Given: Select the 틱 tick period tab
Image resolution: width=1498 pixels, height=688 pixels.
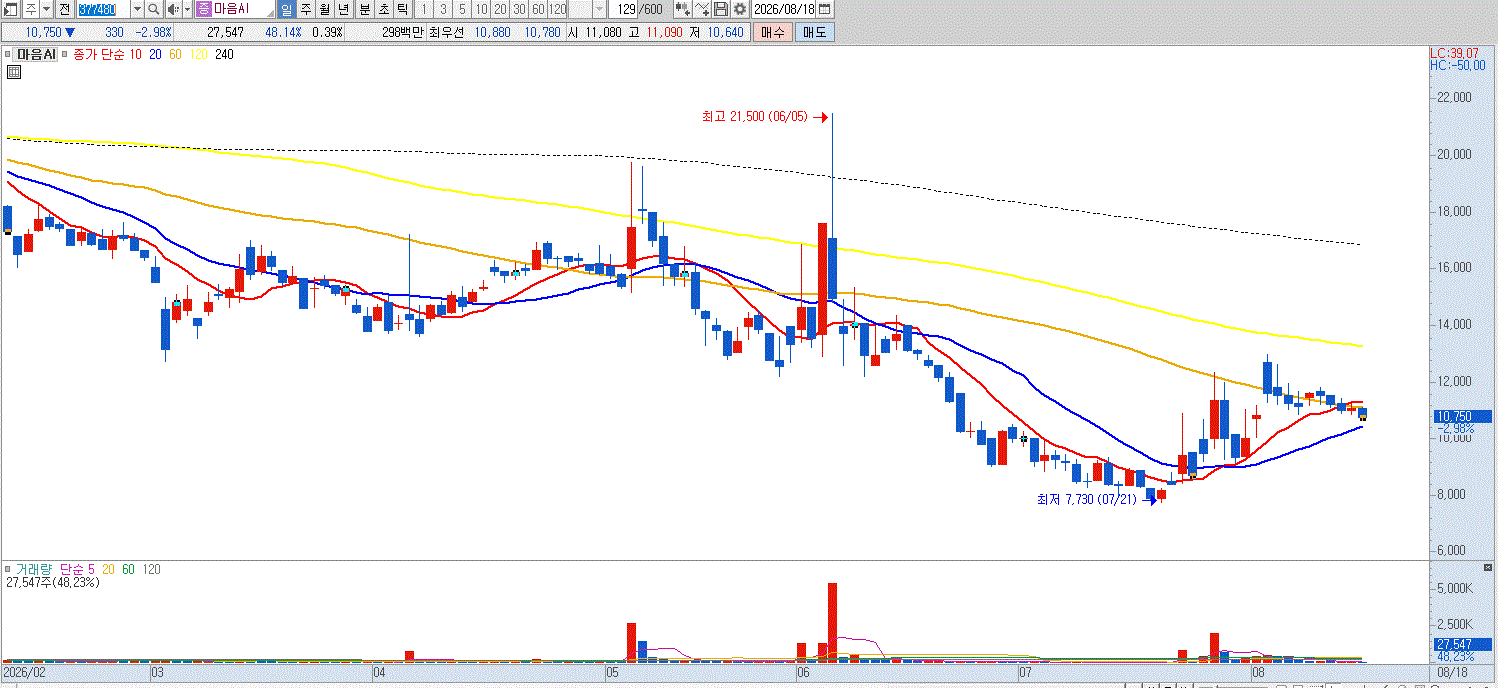Looking at the screenshot, I should (x=402, y=9).
